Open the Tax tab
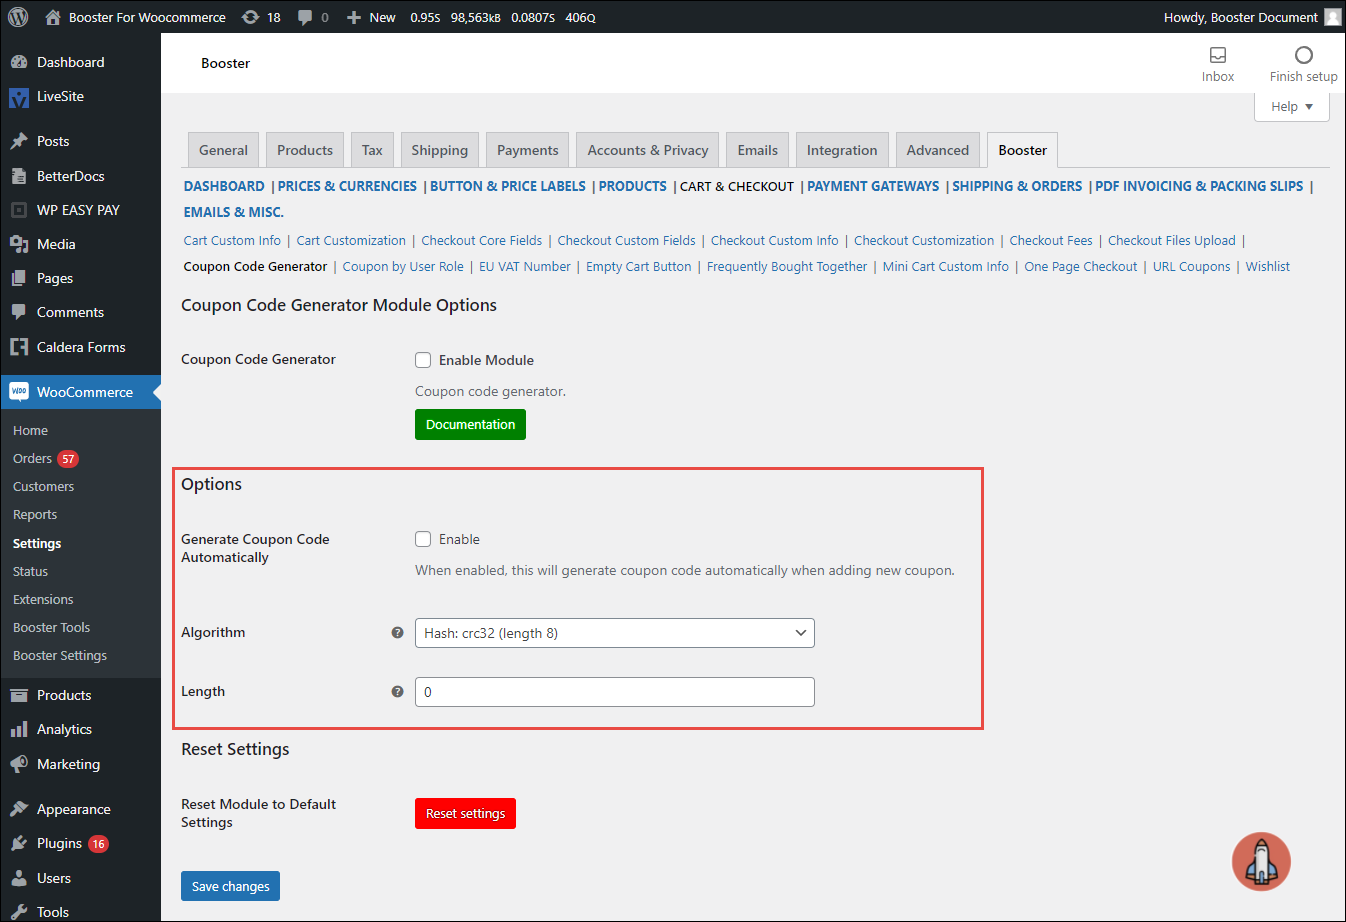 point(372,150)
